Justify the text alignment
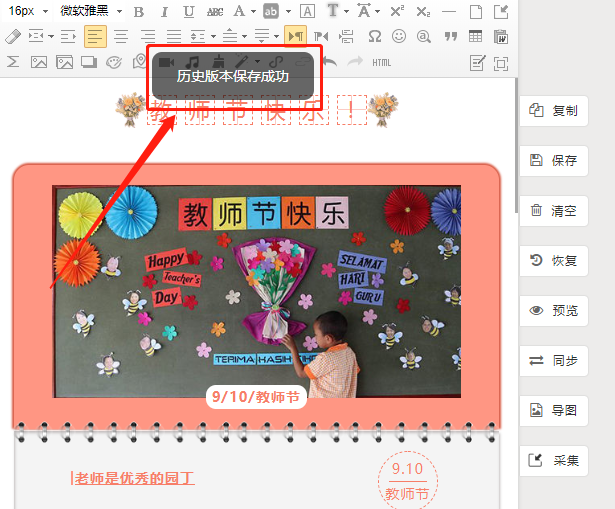The height and width of the screenshot is (509, 615). click(174, 37)
